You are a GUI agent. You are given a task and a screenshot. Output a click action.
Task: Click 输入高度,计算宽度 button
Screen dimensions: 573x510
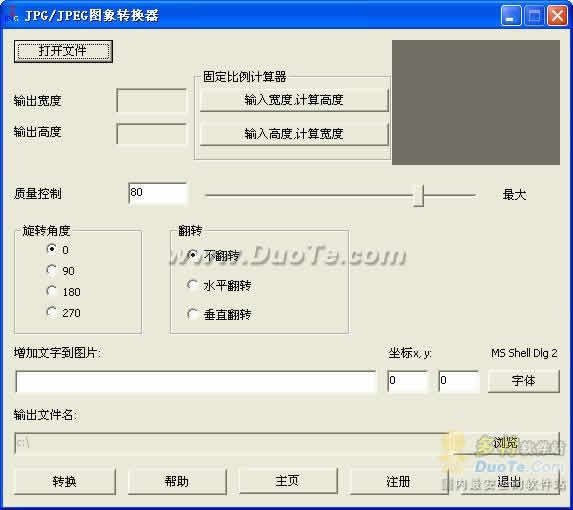click(294, 134)
